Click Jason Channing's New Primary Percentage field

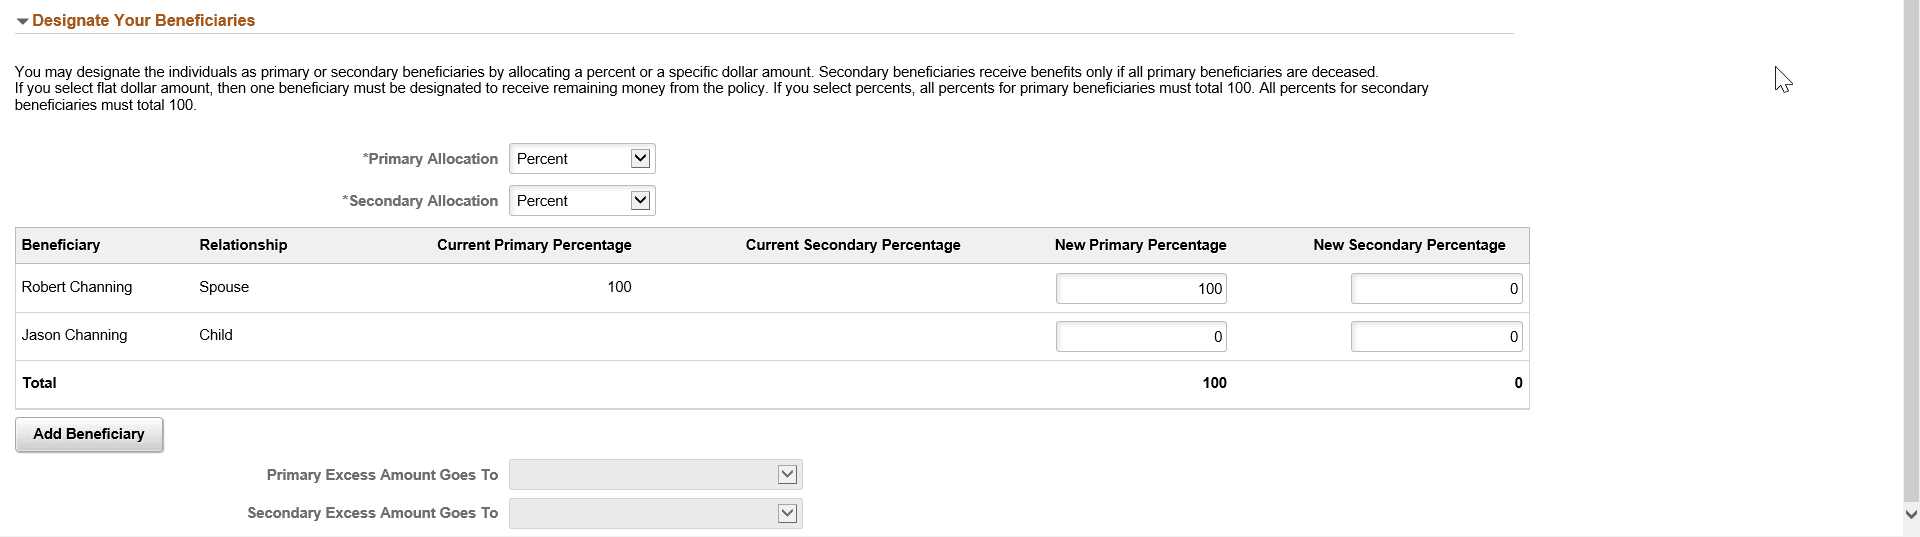(x=1140, y=337)
